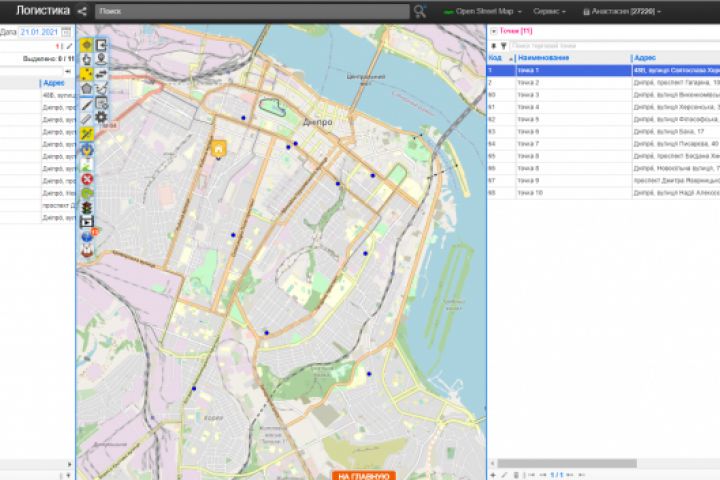This screenshot has width=720, height=480.
Task: Click the plus add icon at points panel bottom
Action: [493, 475]
